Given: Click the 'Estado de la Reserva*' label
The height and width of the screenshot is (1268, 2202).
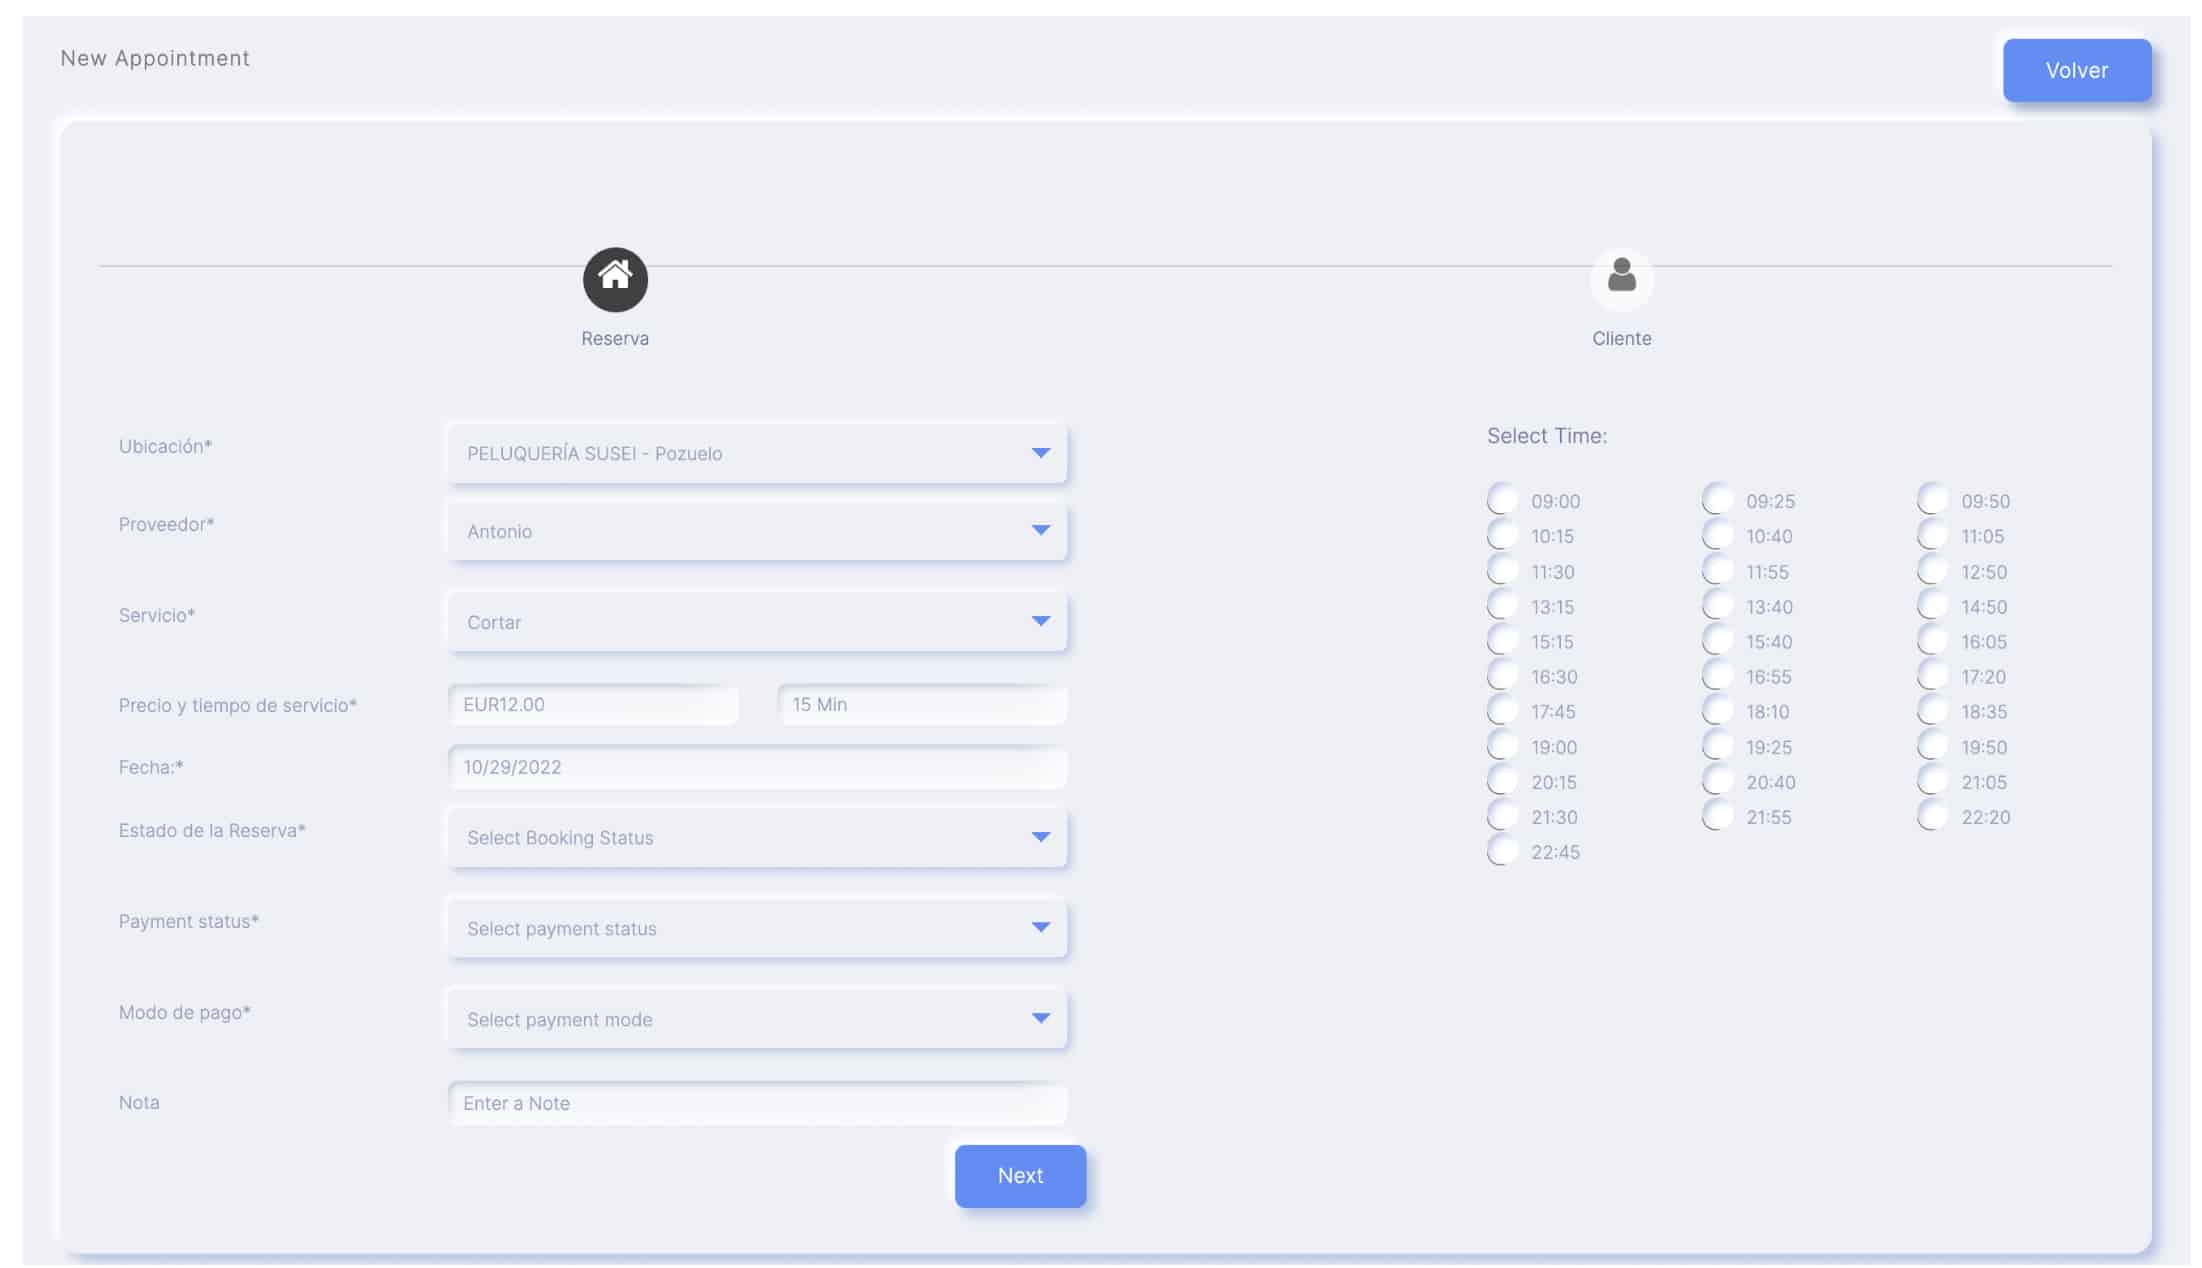Looking at the screenshot, I should tap(212, 830).
